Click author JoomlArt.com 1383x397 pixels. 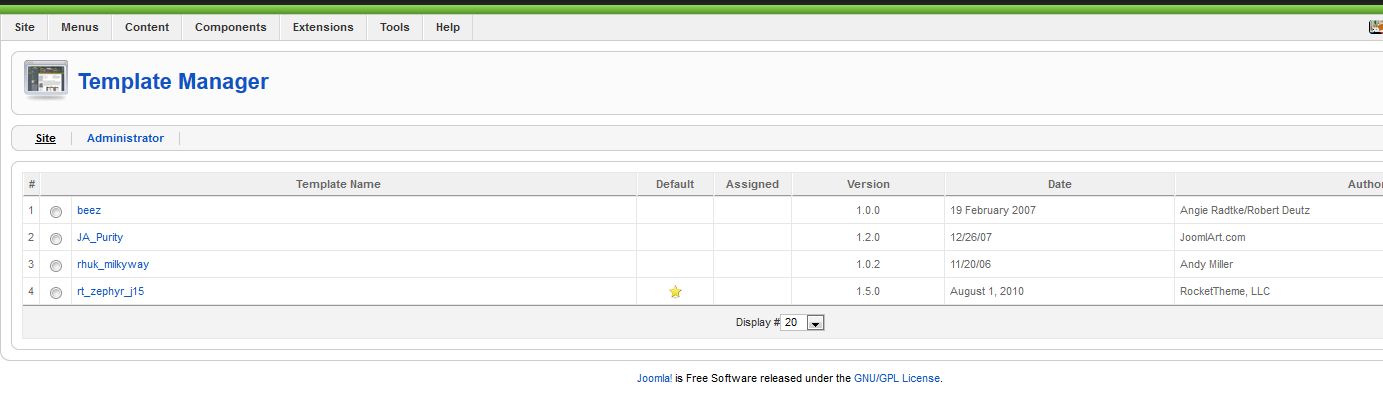click(1213, 238)
